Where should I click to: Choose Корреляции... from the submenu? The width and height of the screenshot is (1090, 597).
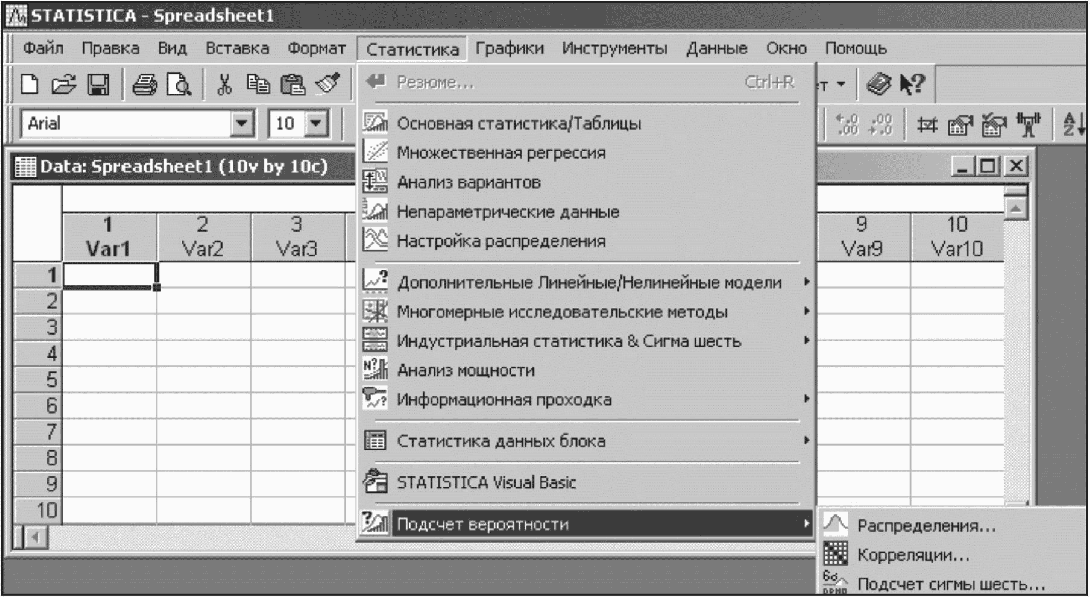pos(952,555)
